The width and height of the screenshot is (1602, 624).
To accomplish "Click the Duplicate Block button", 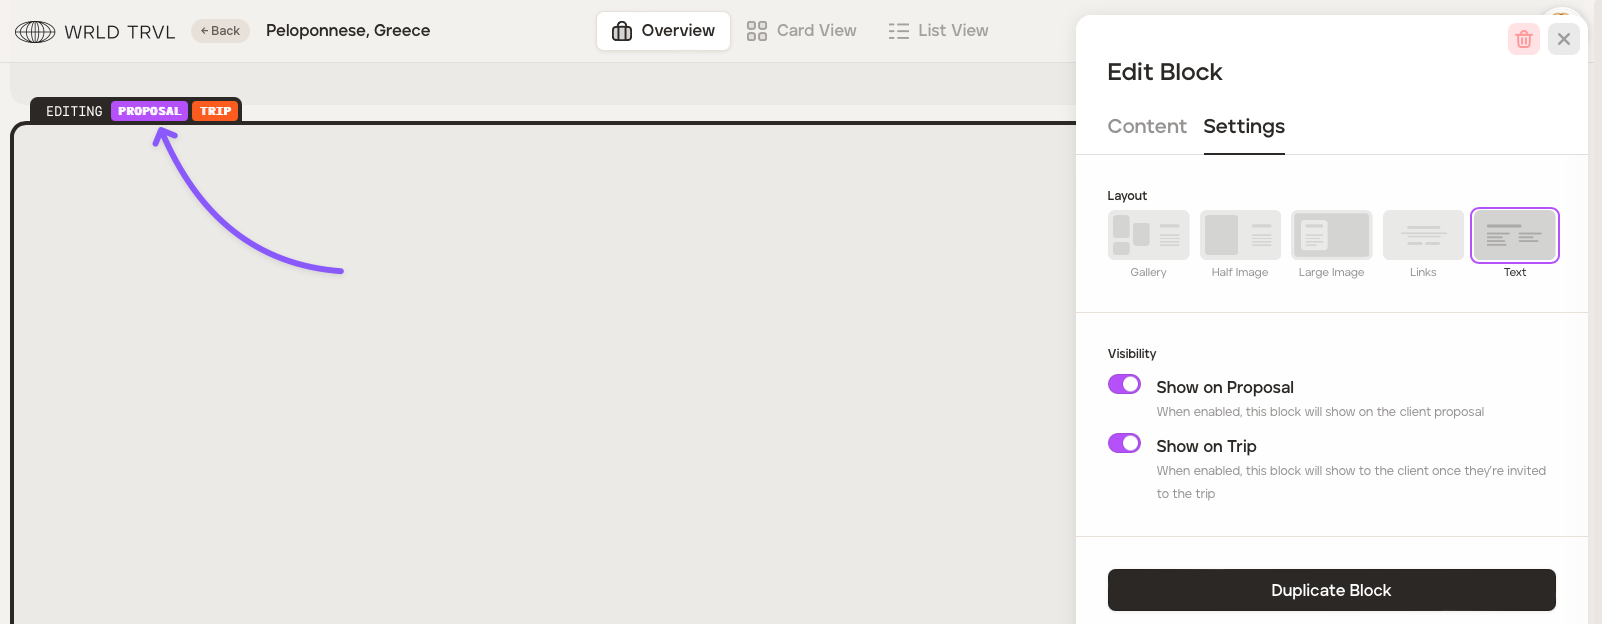I will pyautogui.click(x=1331, y=590).
